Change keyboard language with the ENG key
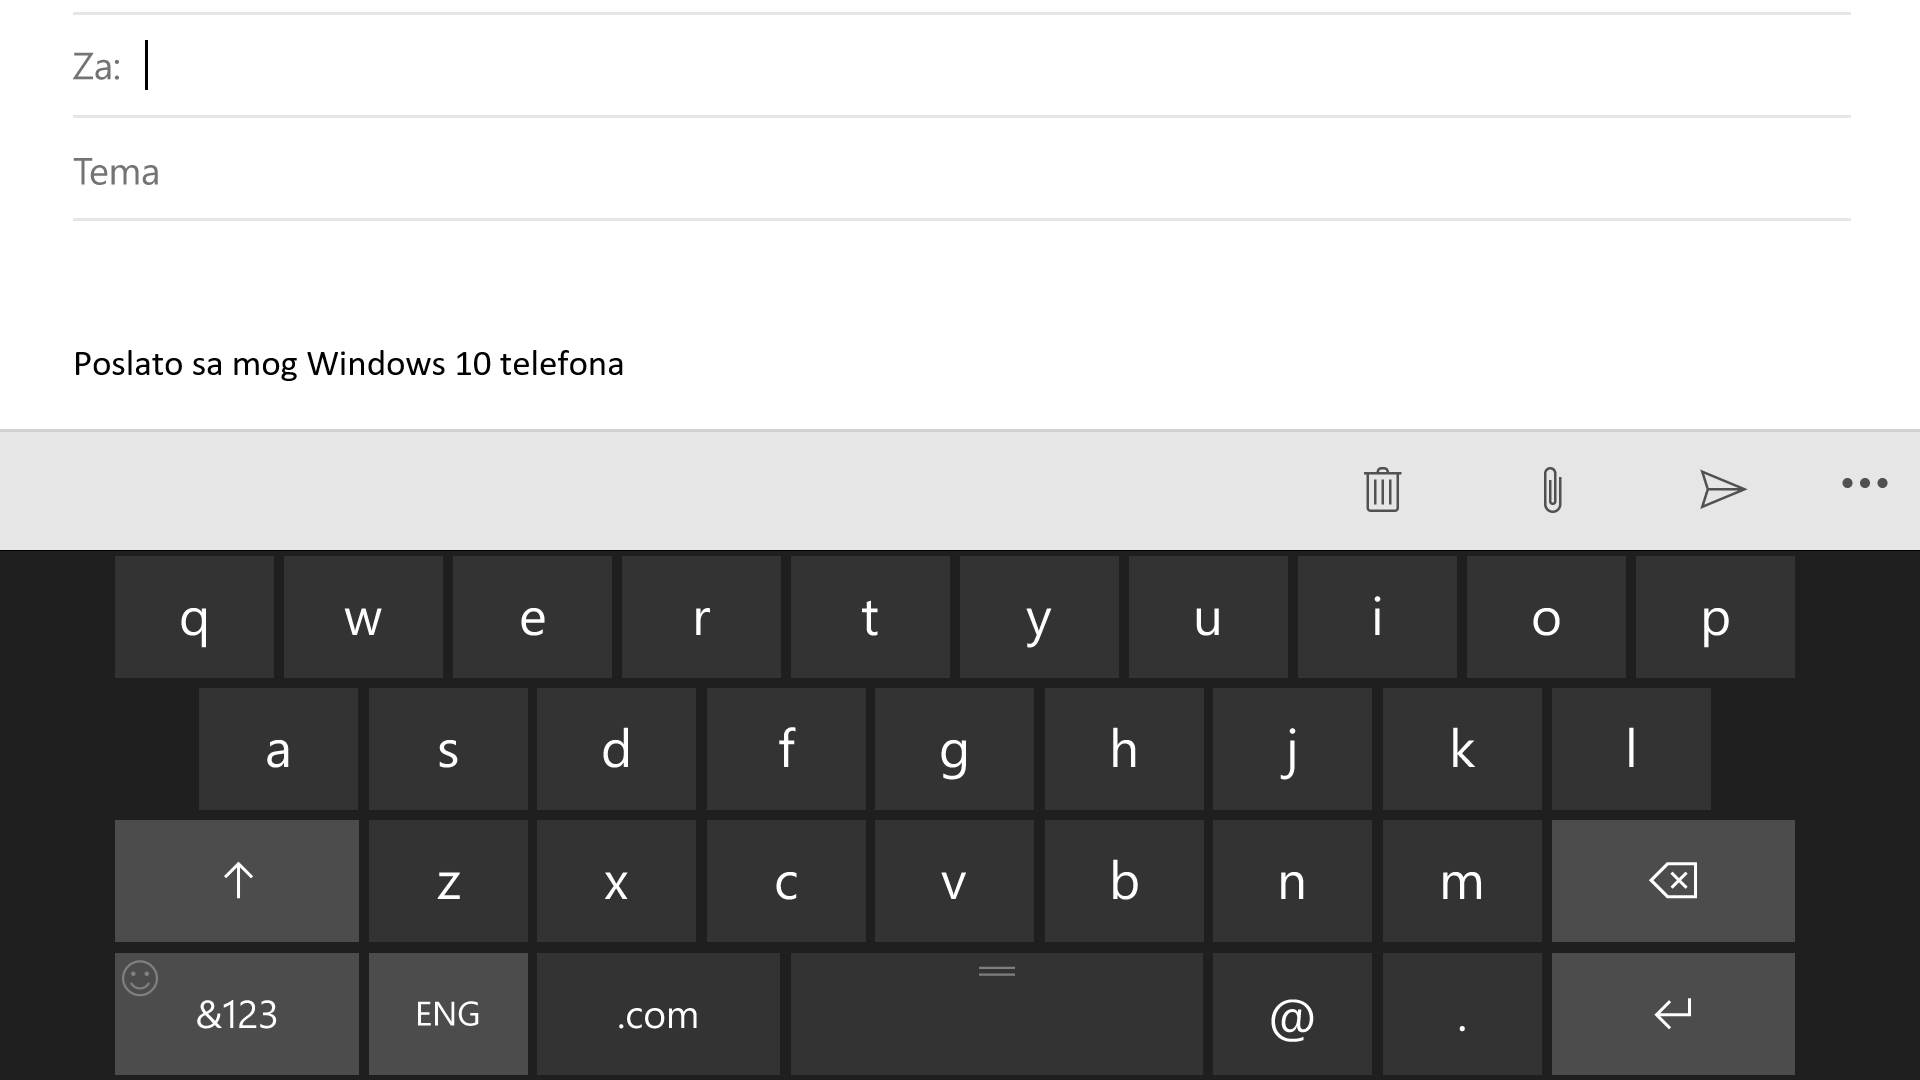The width and height of the screenshot is (1920, 1080). point(447,1014)
